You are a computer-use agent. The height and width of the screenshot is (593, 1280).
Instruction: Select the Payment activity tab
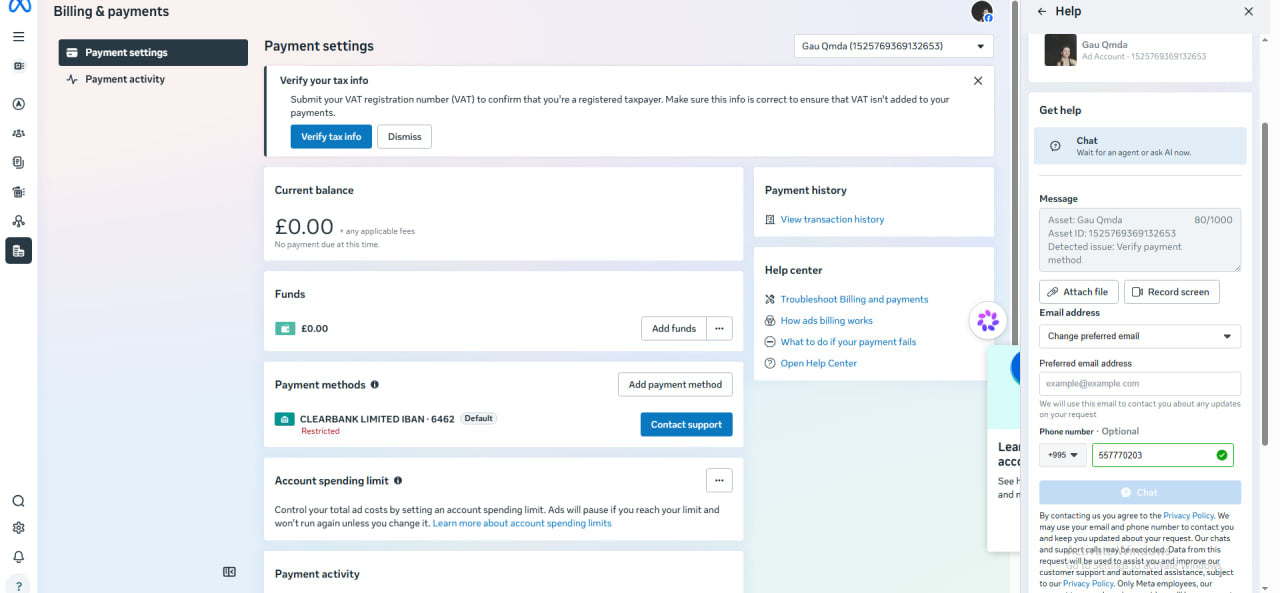153,79
